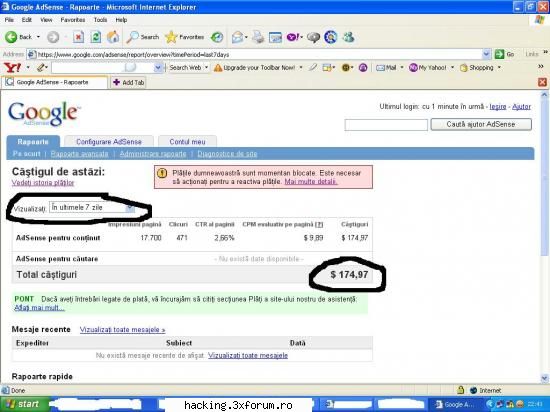Open the Yahoo Mail toolbar icon
Viewport: 550px width, 412px height.
click(380, 68)
